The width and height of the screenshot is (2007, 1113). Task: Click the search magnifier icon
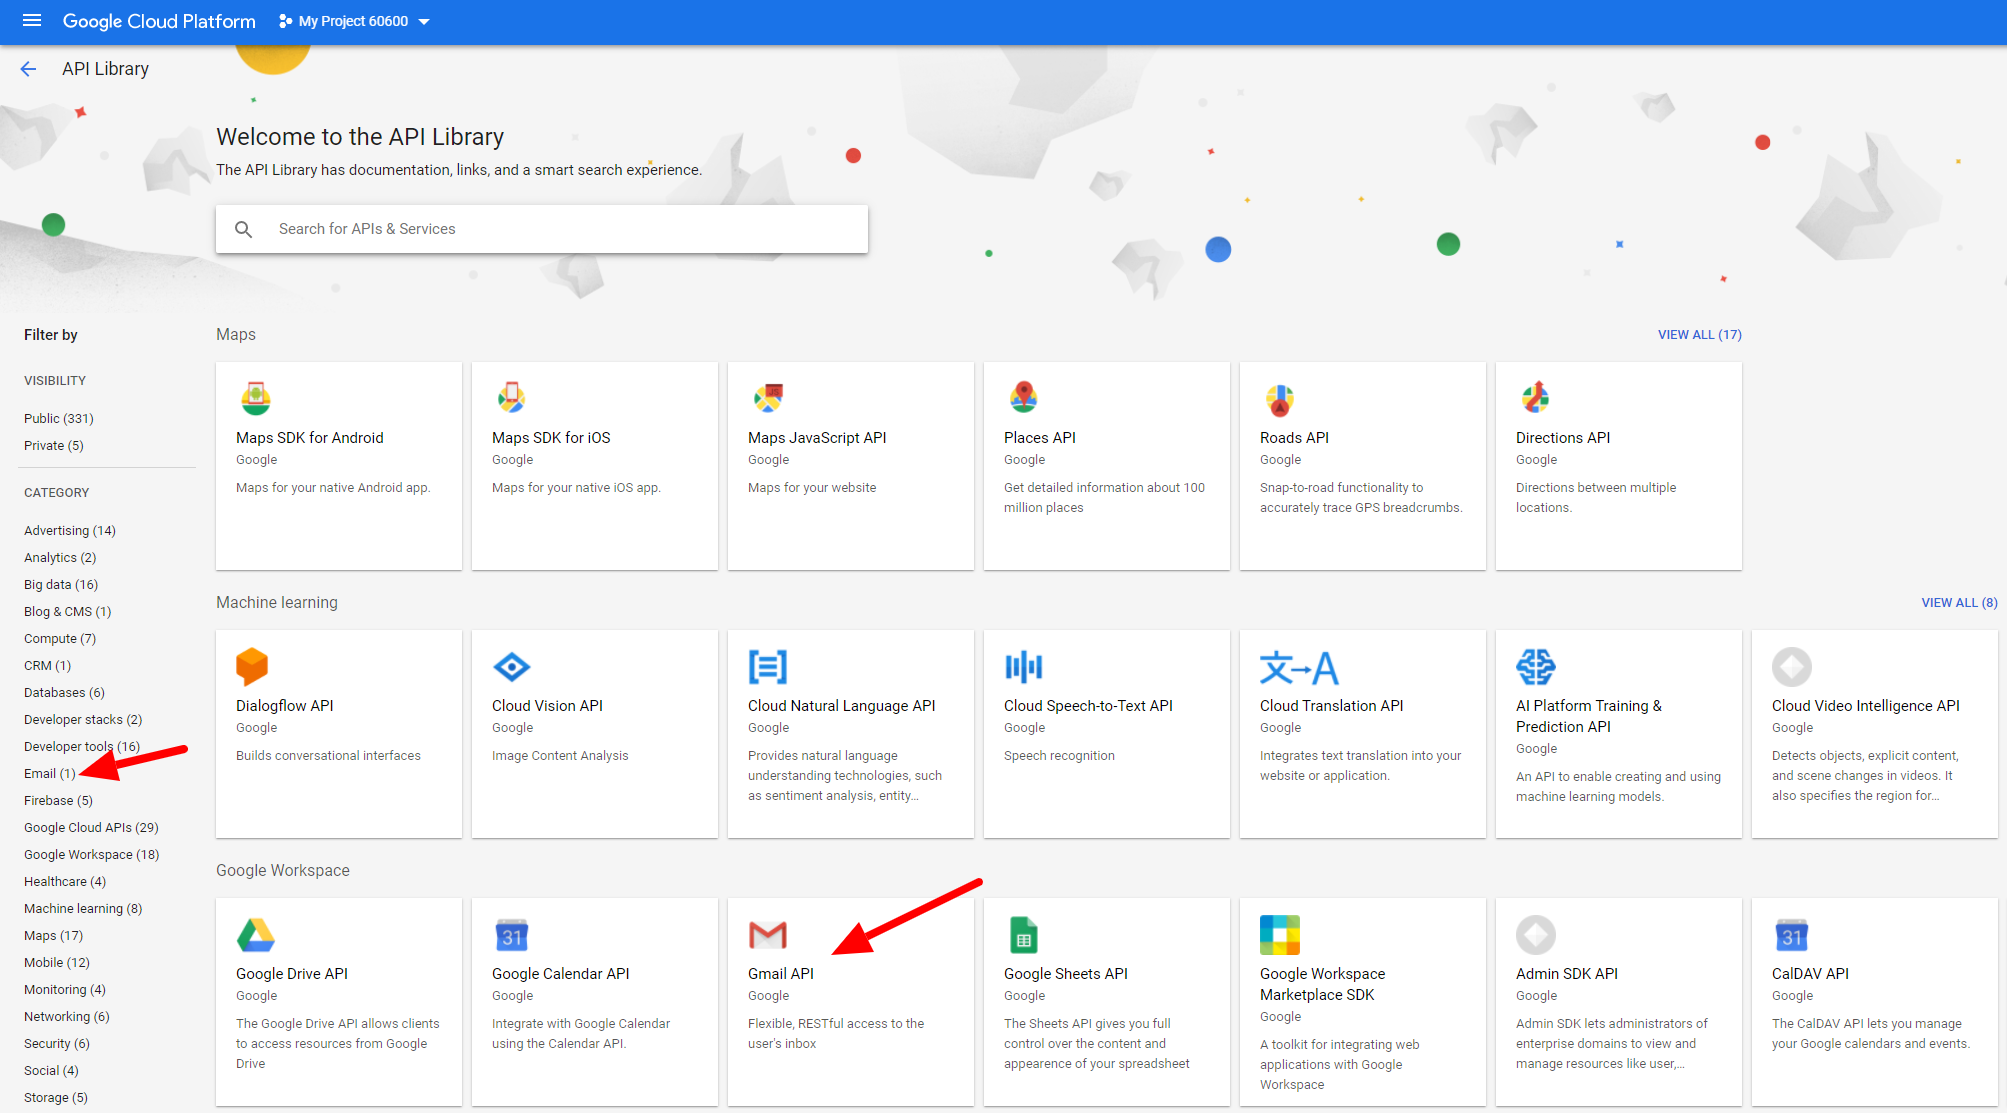click(243, 229)
